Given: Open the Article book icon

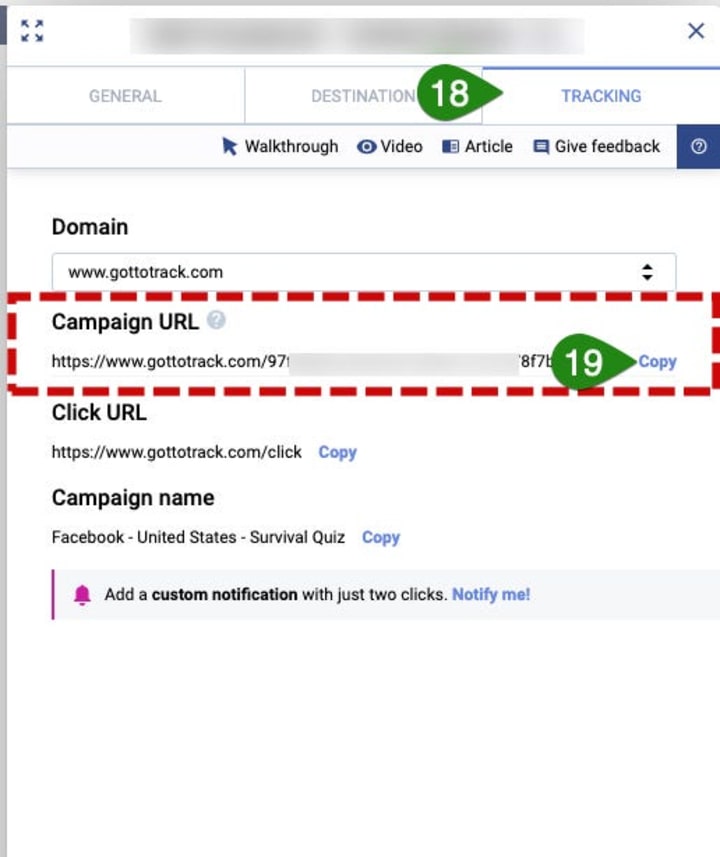Looking at the screenshot, I should tap(450, 146).
